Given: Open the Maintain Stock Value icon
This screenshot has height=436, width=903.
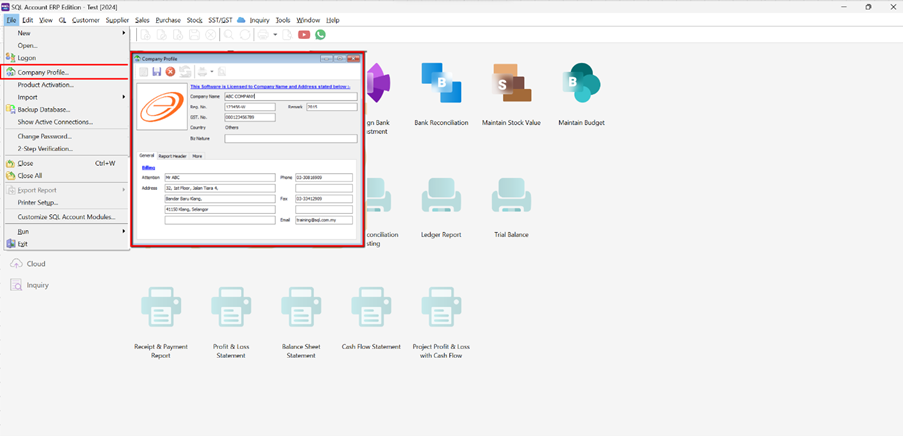Looking at the screenshot, I should coord(512,84).
